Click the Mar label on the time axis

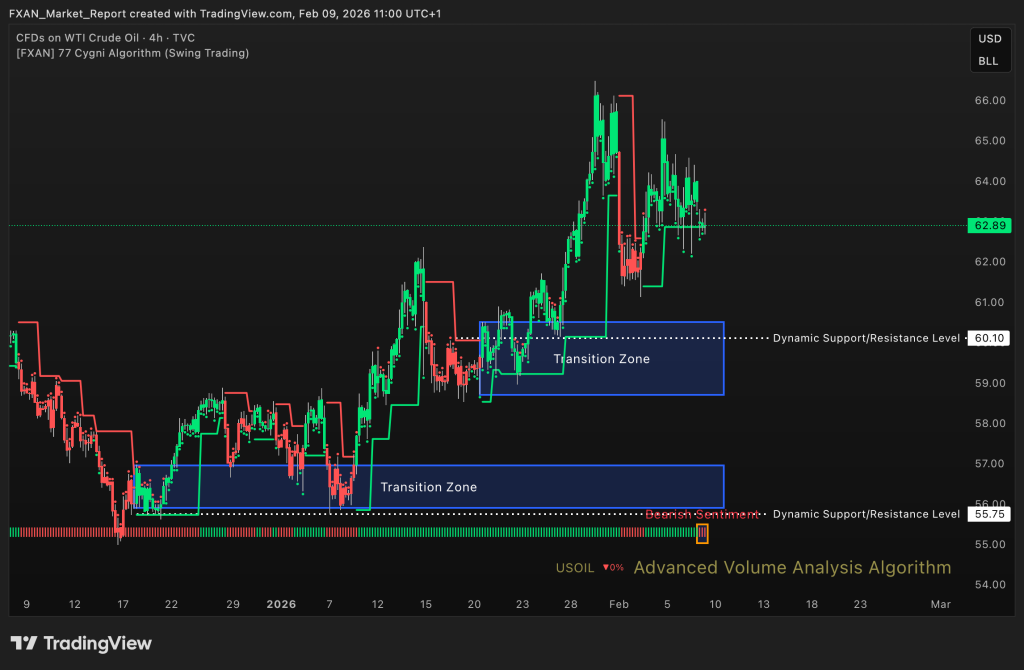coord(940,605)
